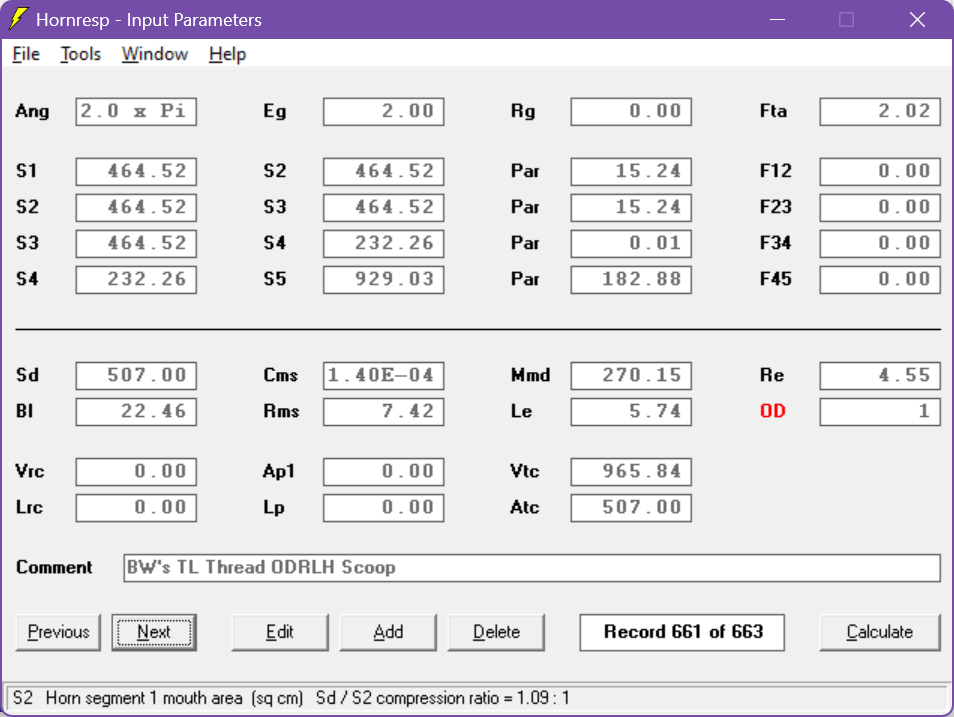Select the Atc field 507.00
This screenshot has height=717, width=954.
[631, 508]
